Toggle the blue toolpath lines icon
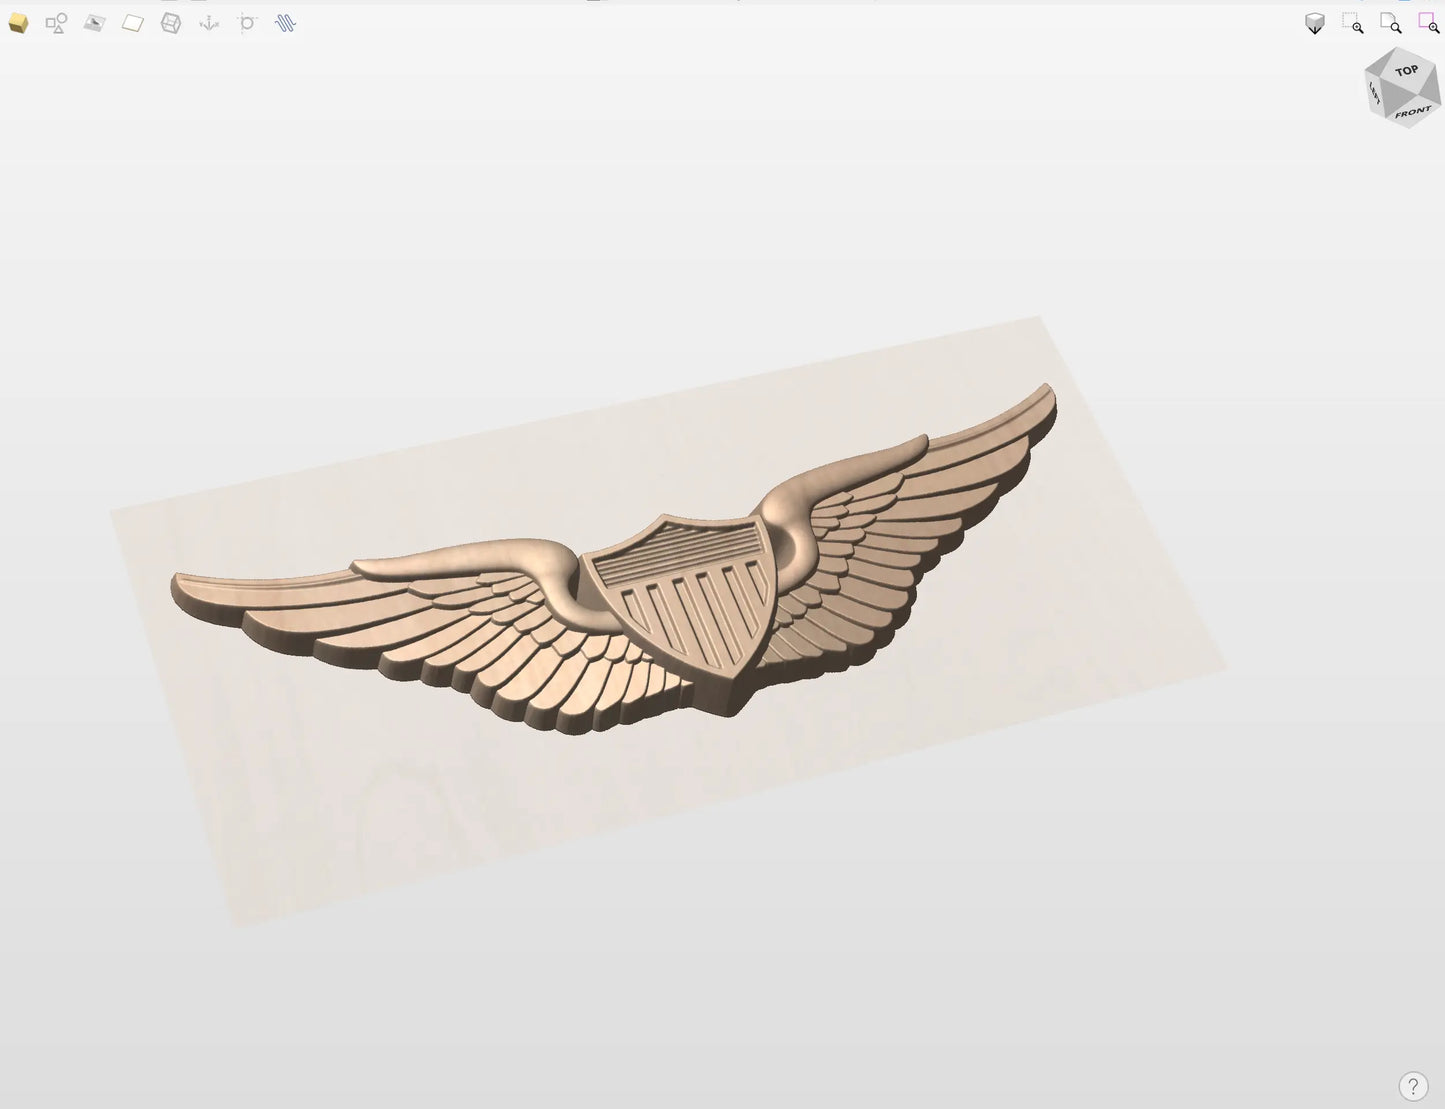The height and width of the screenshot is (1109, 1445). [x=285, y=23]
